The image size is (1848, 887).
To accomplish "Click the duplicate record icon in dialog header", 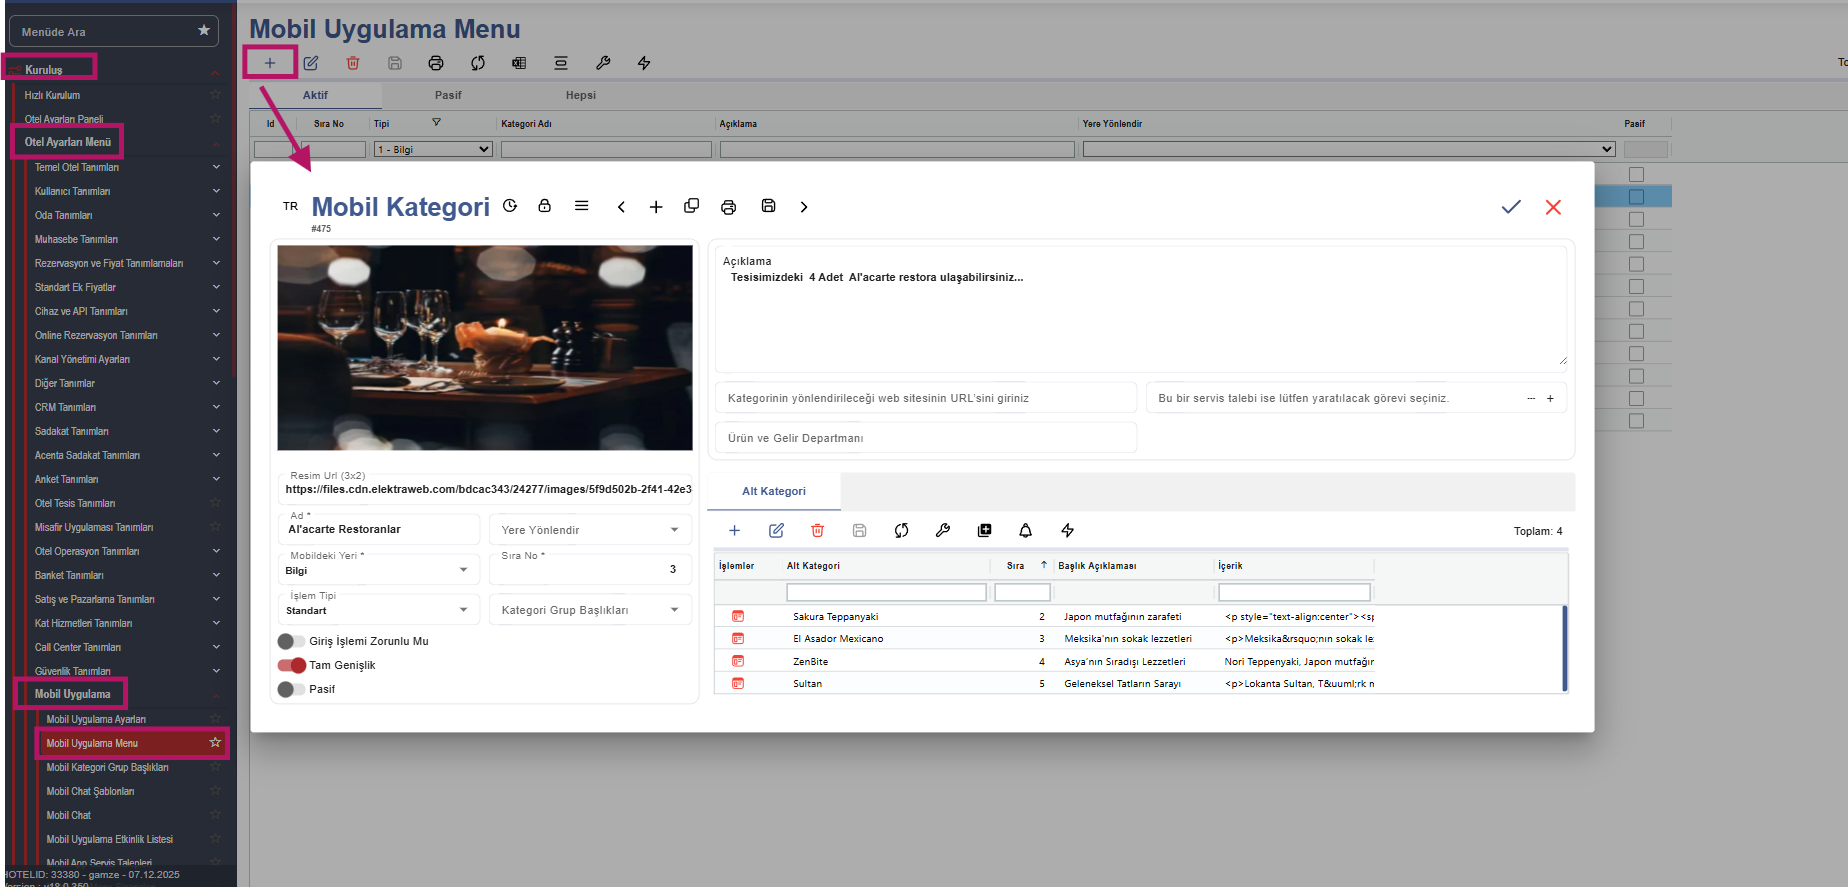I will (x=691, y=206).
